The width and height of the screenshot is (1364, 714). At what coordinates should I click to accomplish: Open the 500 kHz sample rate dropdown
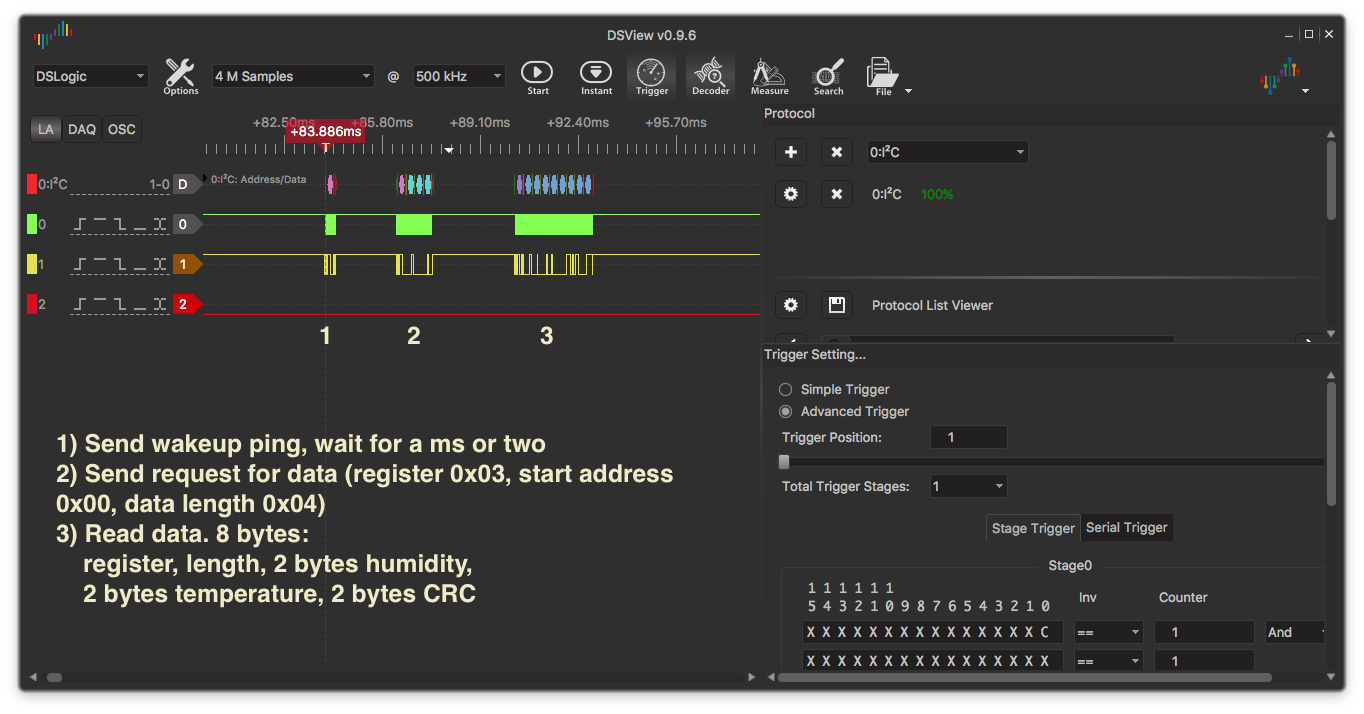pos(459,76)
